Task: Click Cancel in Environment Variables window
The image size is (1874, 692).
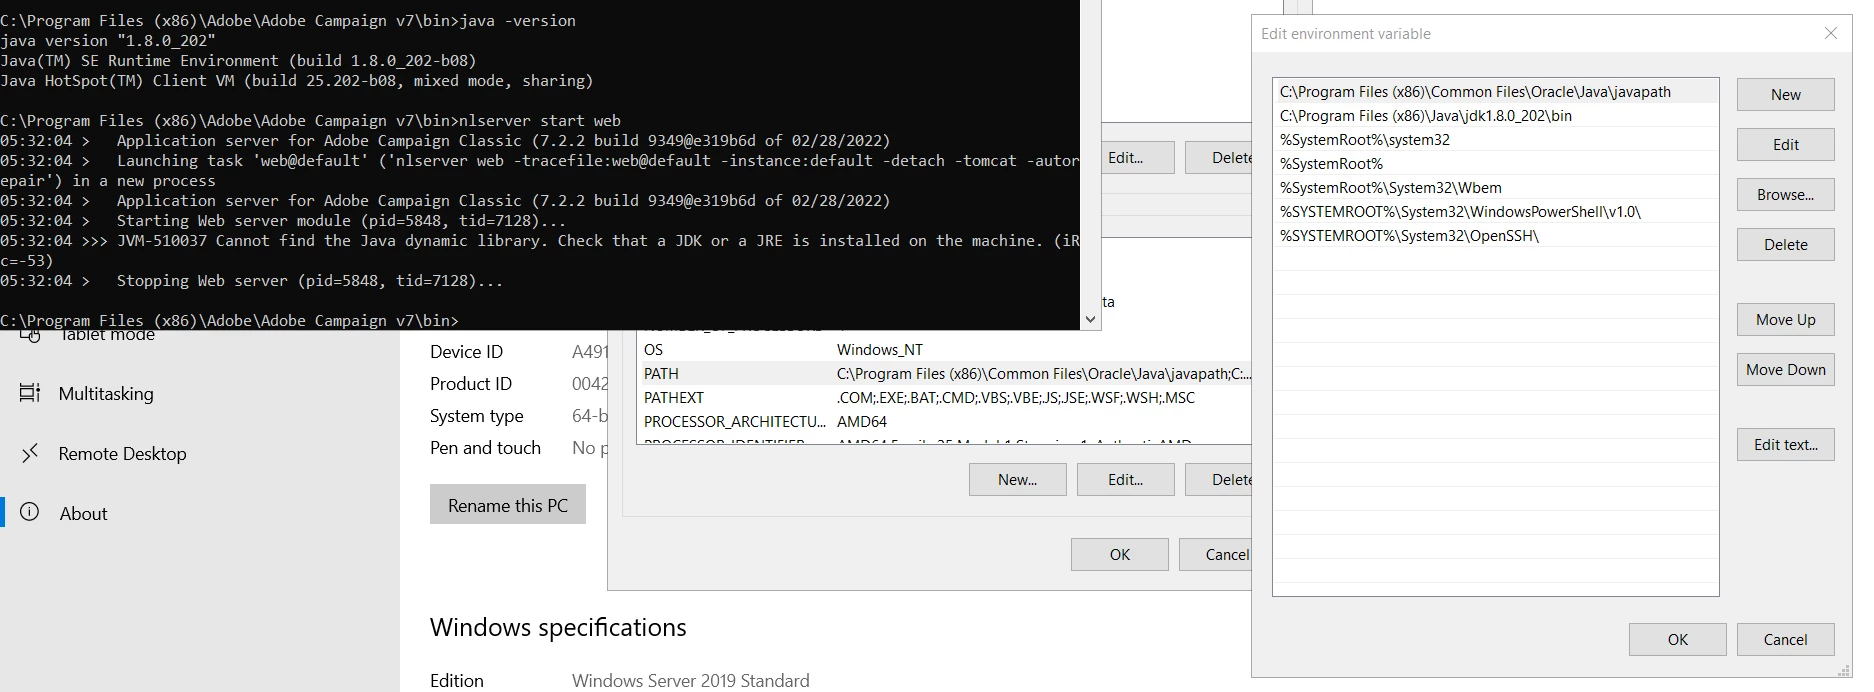Action: click(x=1215, y=555)
